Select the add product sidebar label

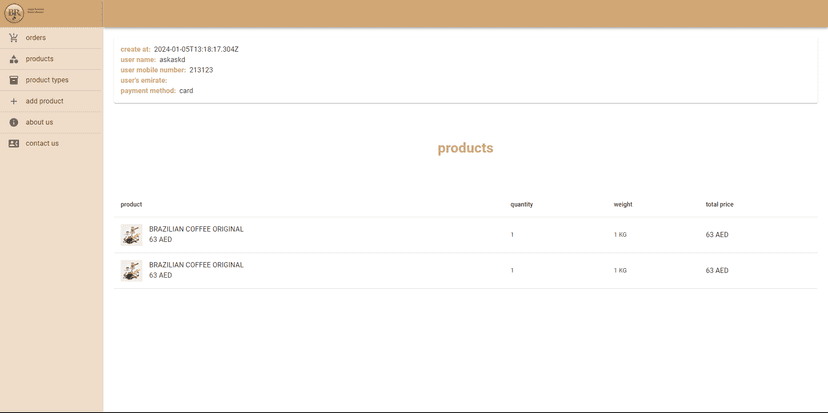pos(45,101)
